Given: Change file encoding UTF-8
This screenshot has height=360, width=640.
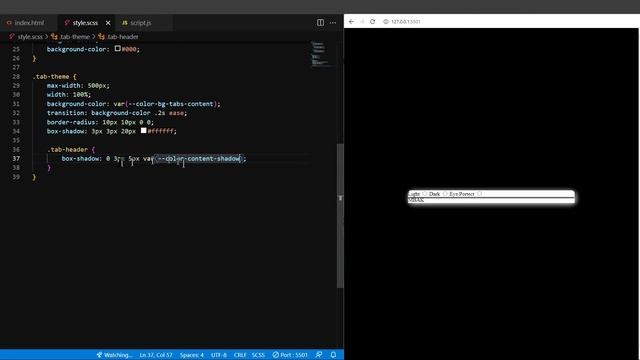Looking at the screenshot, I should pyautogui.click(x=219, y=355).
